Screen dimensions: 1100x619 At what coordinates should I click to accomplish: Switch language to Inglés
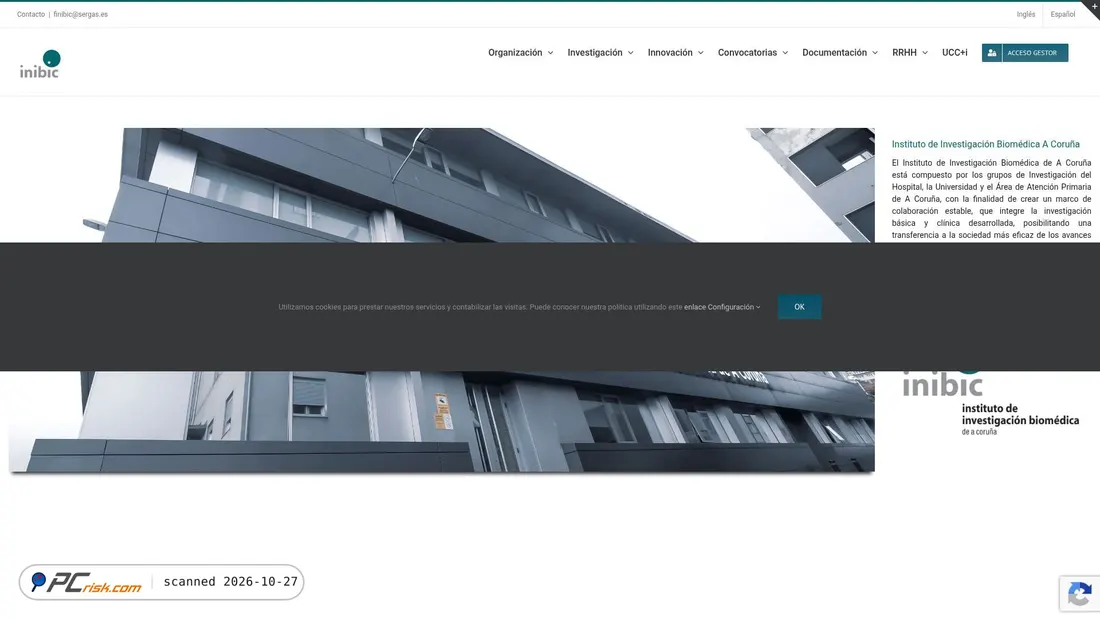(1026, 14)
